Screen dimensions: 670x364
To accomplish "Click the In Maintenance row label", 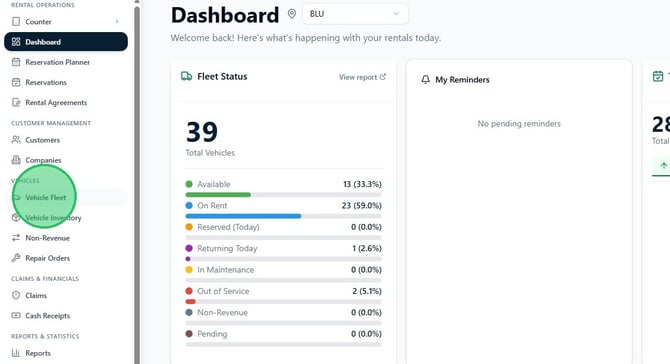I will [226, 270].
